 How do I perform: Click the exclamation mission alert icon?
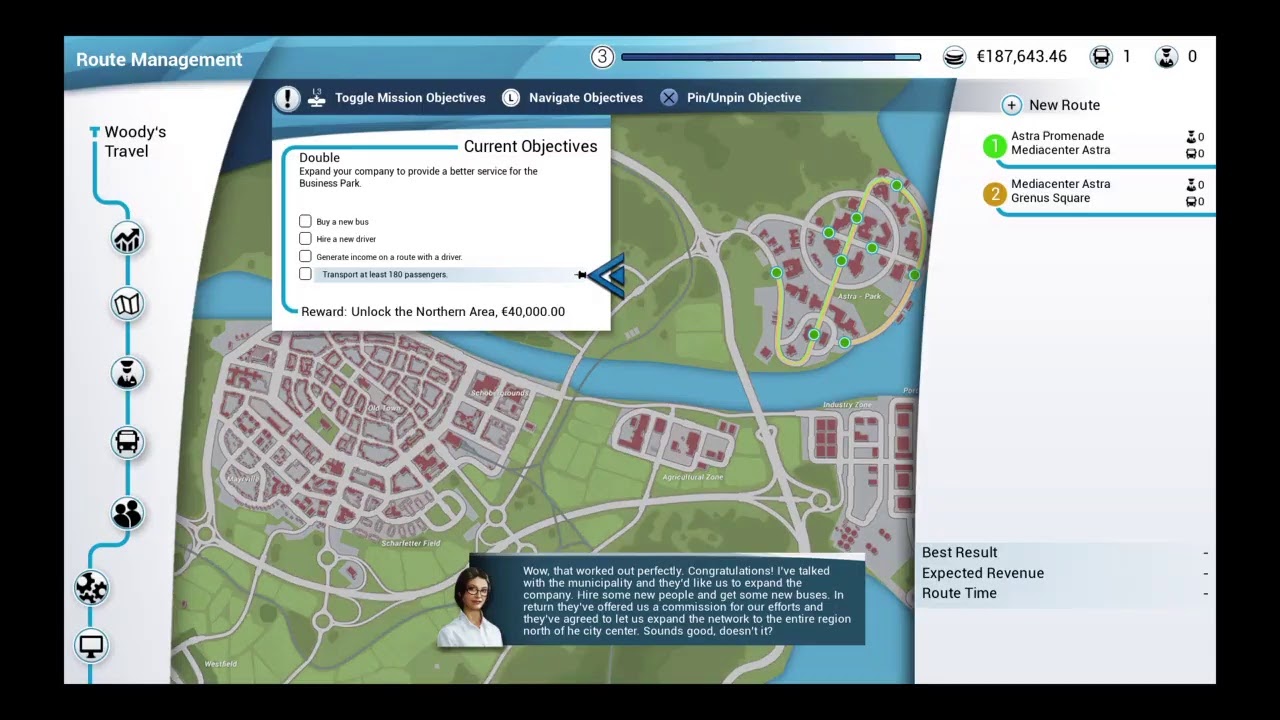(287, 98)
